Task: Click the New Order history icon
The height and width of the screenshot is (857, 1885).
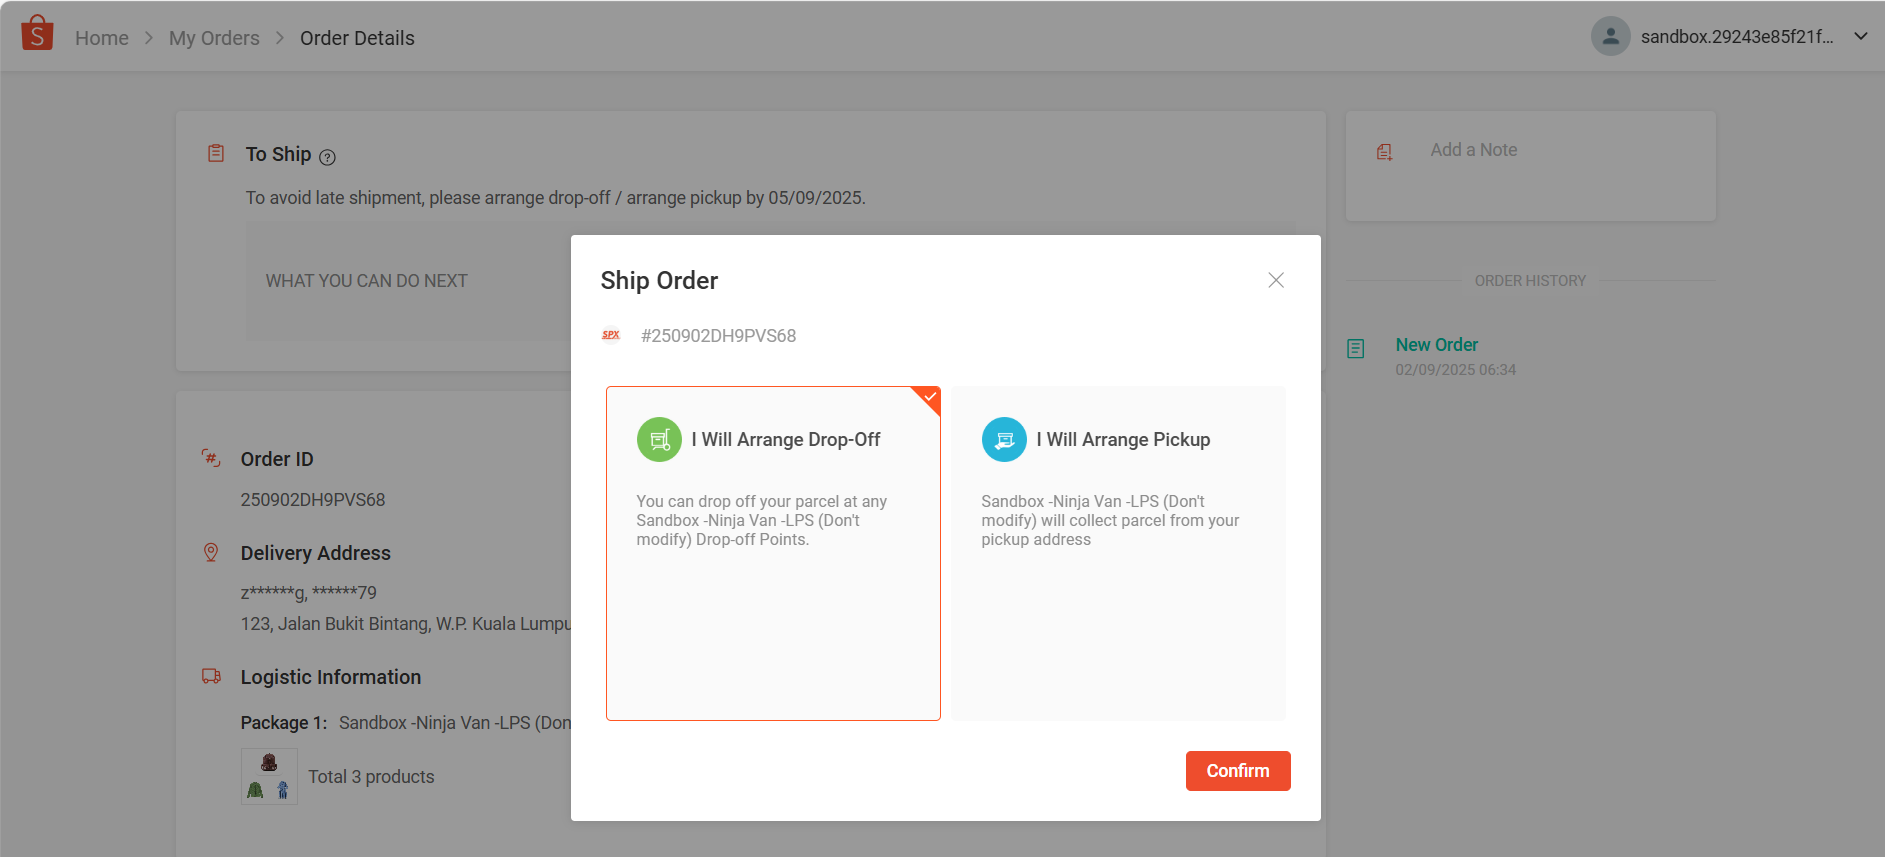Action: (x=1356, y=349)
